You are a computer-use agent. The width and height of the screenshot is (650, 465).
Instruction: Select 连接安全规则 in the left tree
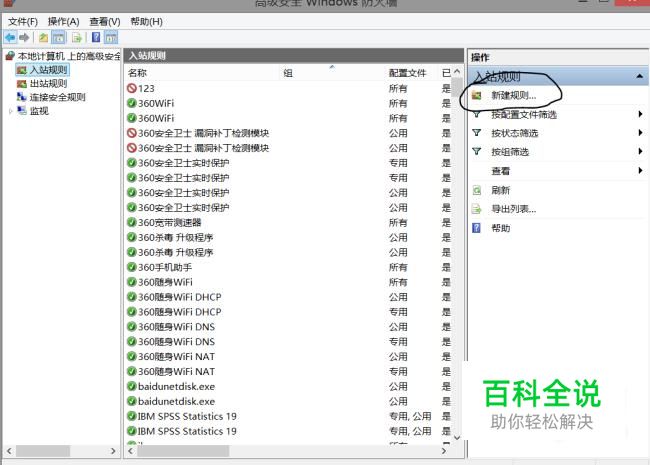click(x=58, y=97)
